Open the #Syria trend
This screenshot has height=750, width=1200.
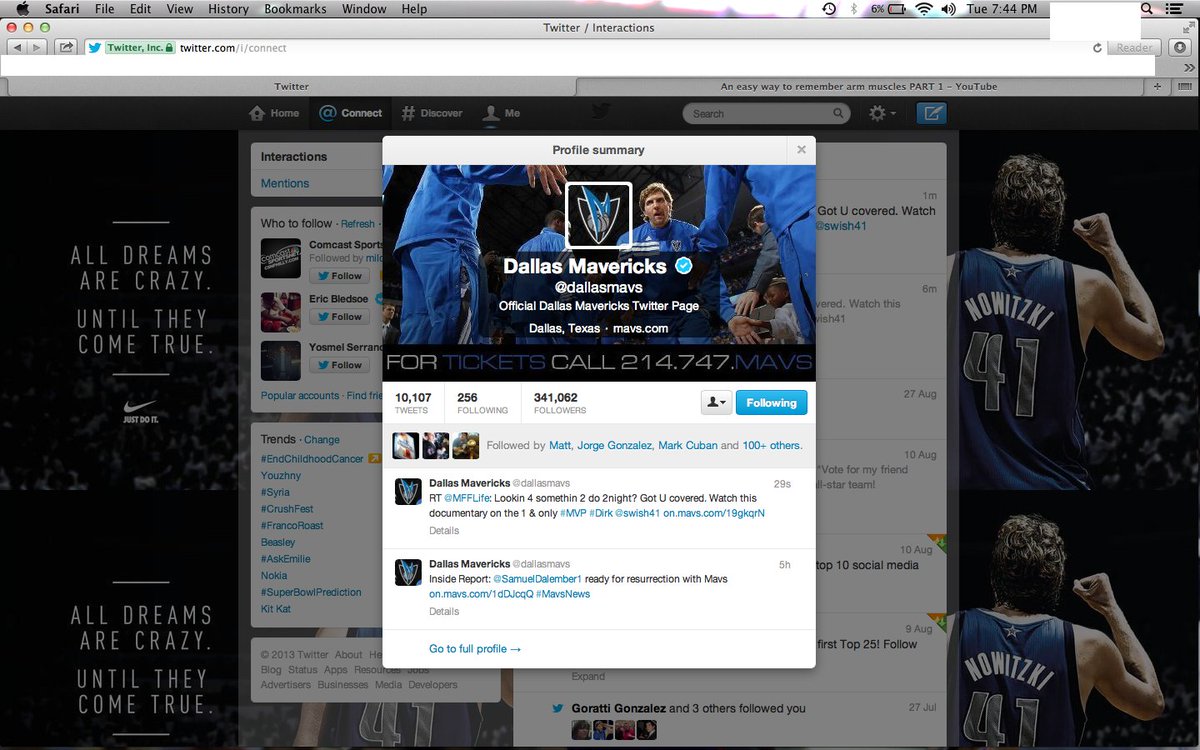click(x=275, y=492)
